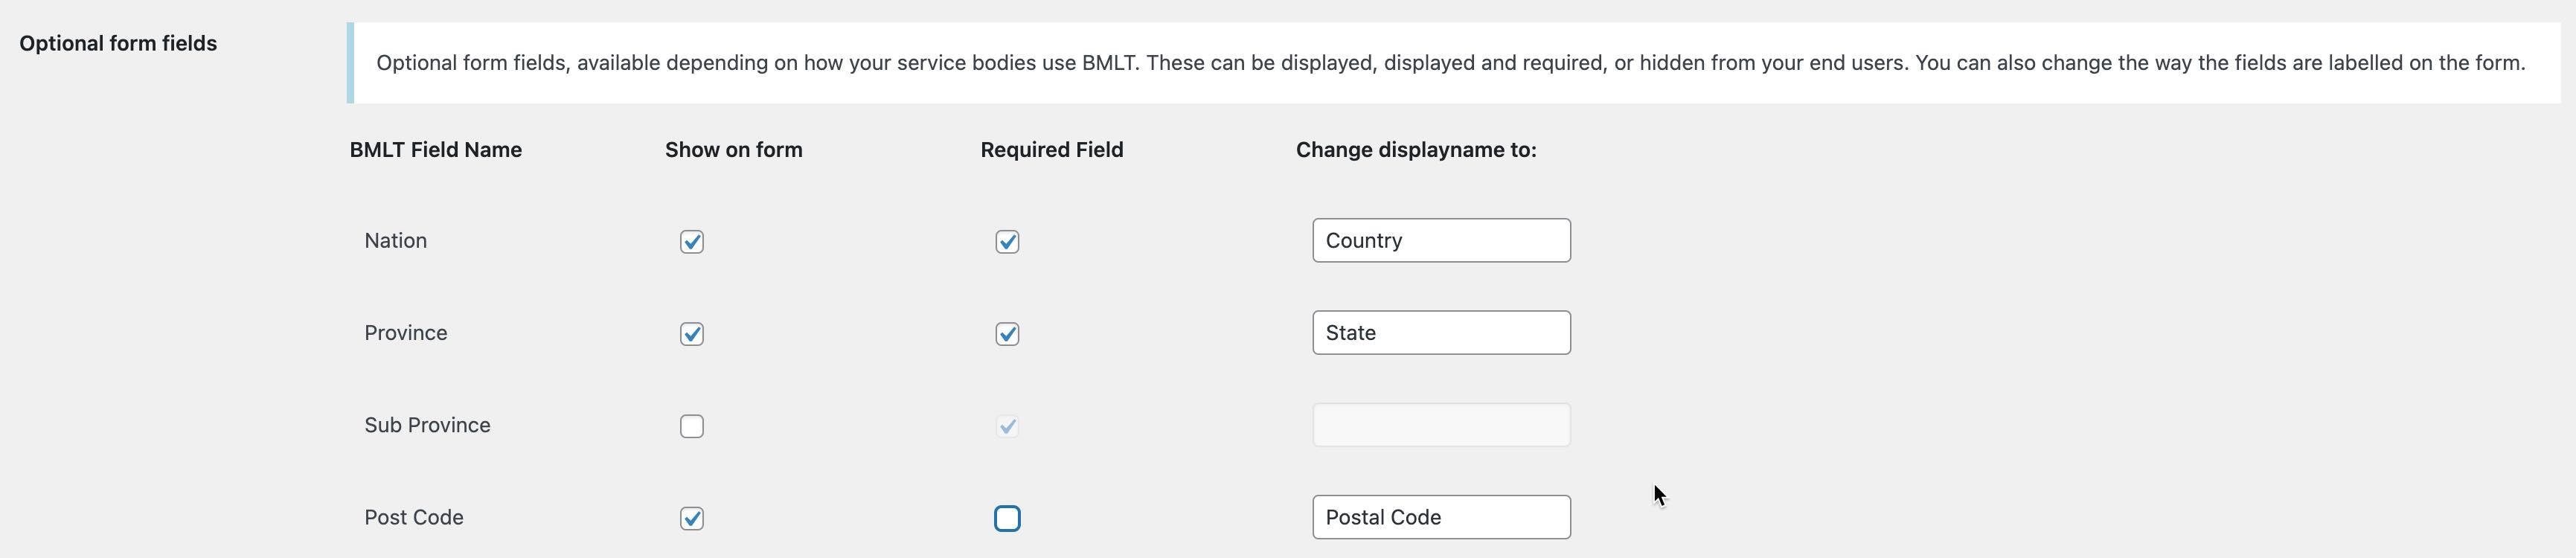The width and height of the screenshot is (2576, 558).
Task: Toggle Required Field for Nation
Action: (x=1007, y=241)
